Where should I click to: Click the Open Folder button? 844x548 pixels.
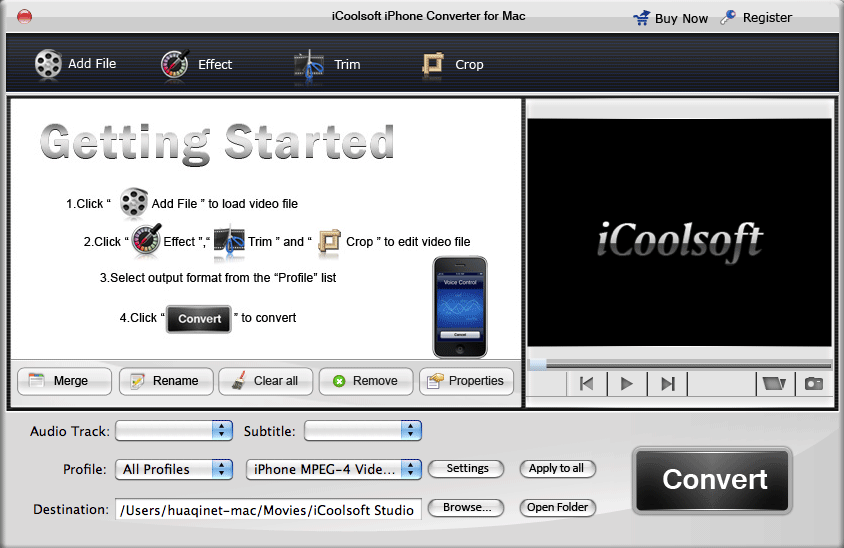pos(558,508)
